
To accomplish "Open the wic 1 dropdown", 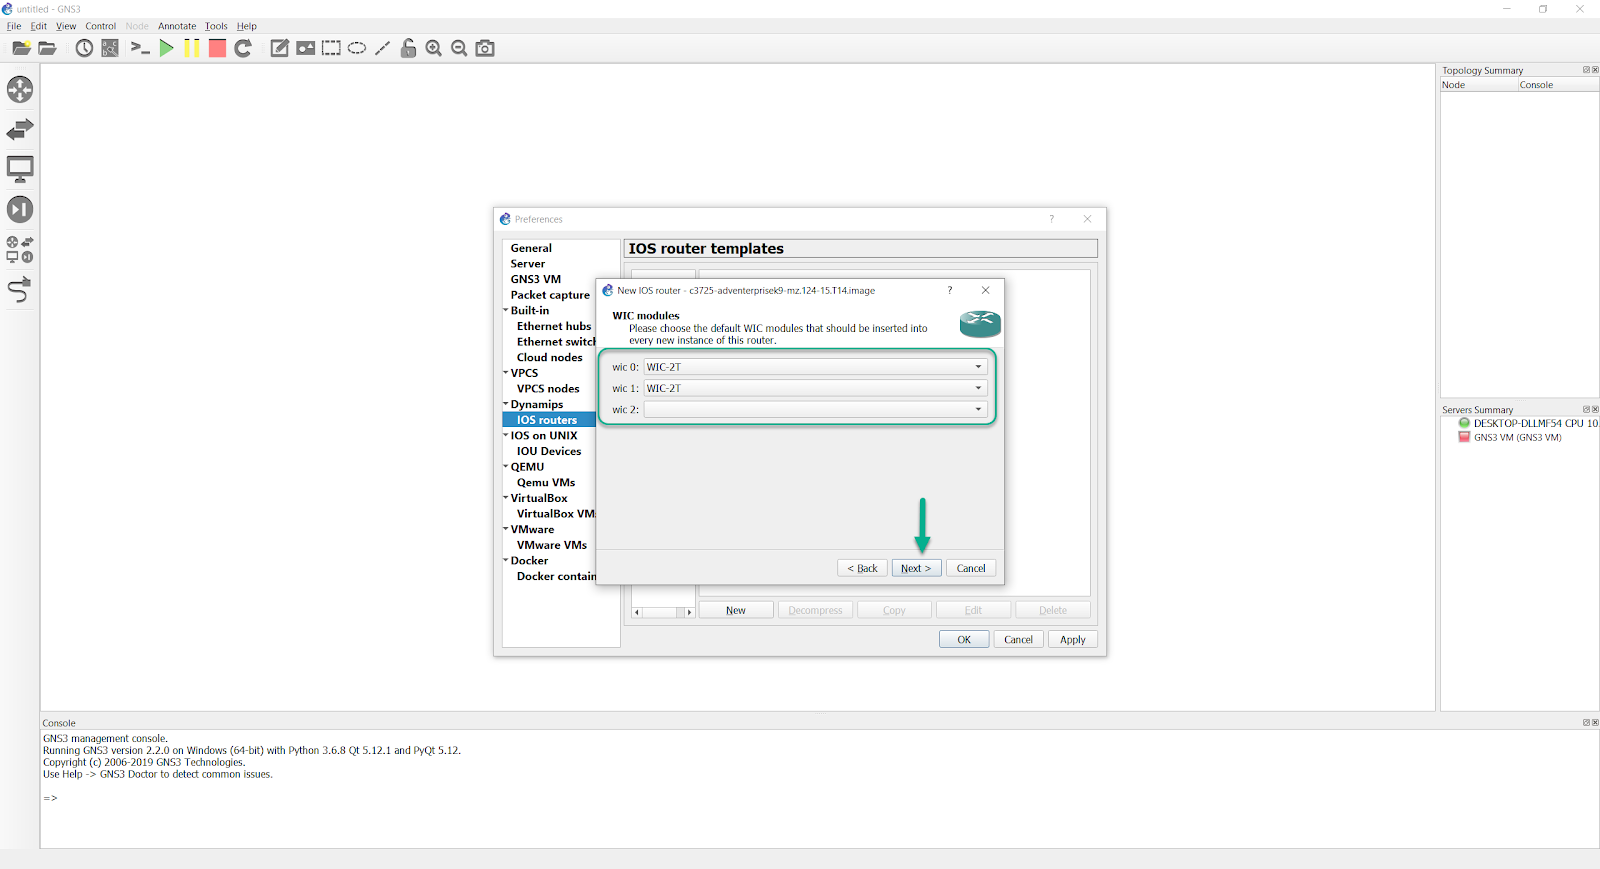I will 815,388.
